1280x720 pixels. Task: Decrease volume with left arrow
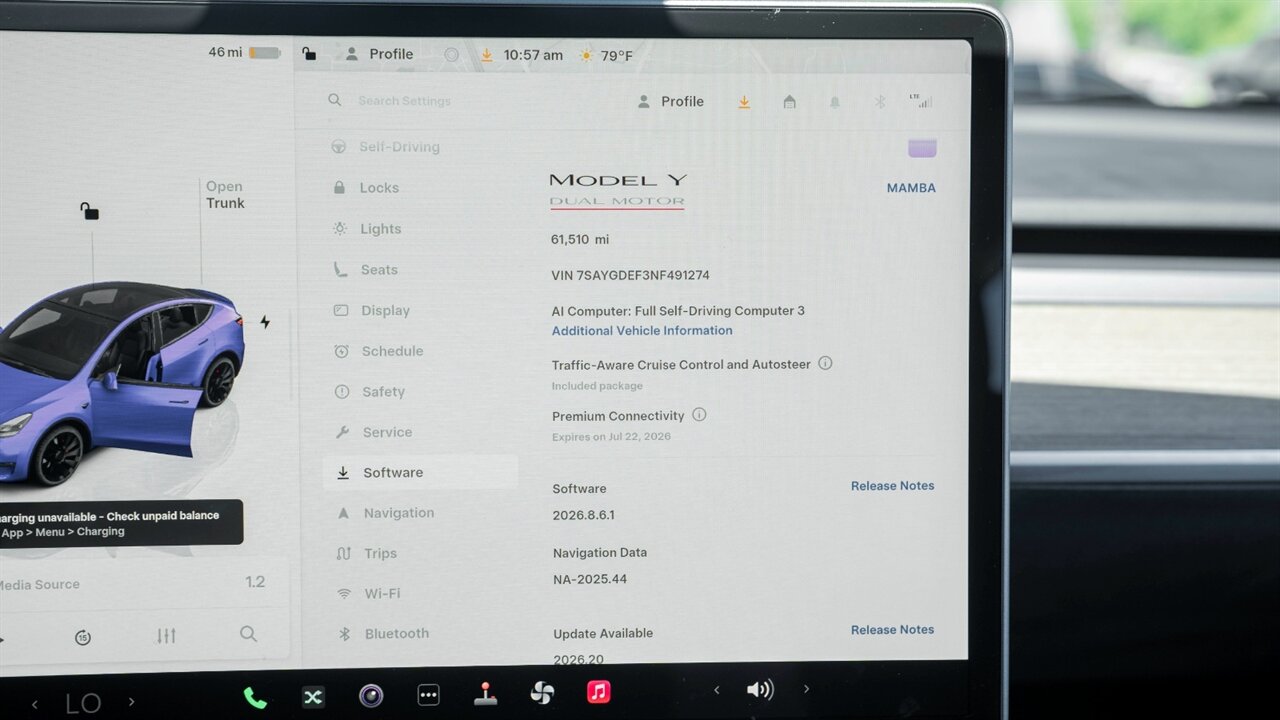(x=716, y=689)
